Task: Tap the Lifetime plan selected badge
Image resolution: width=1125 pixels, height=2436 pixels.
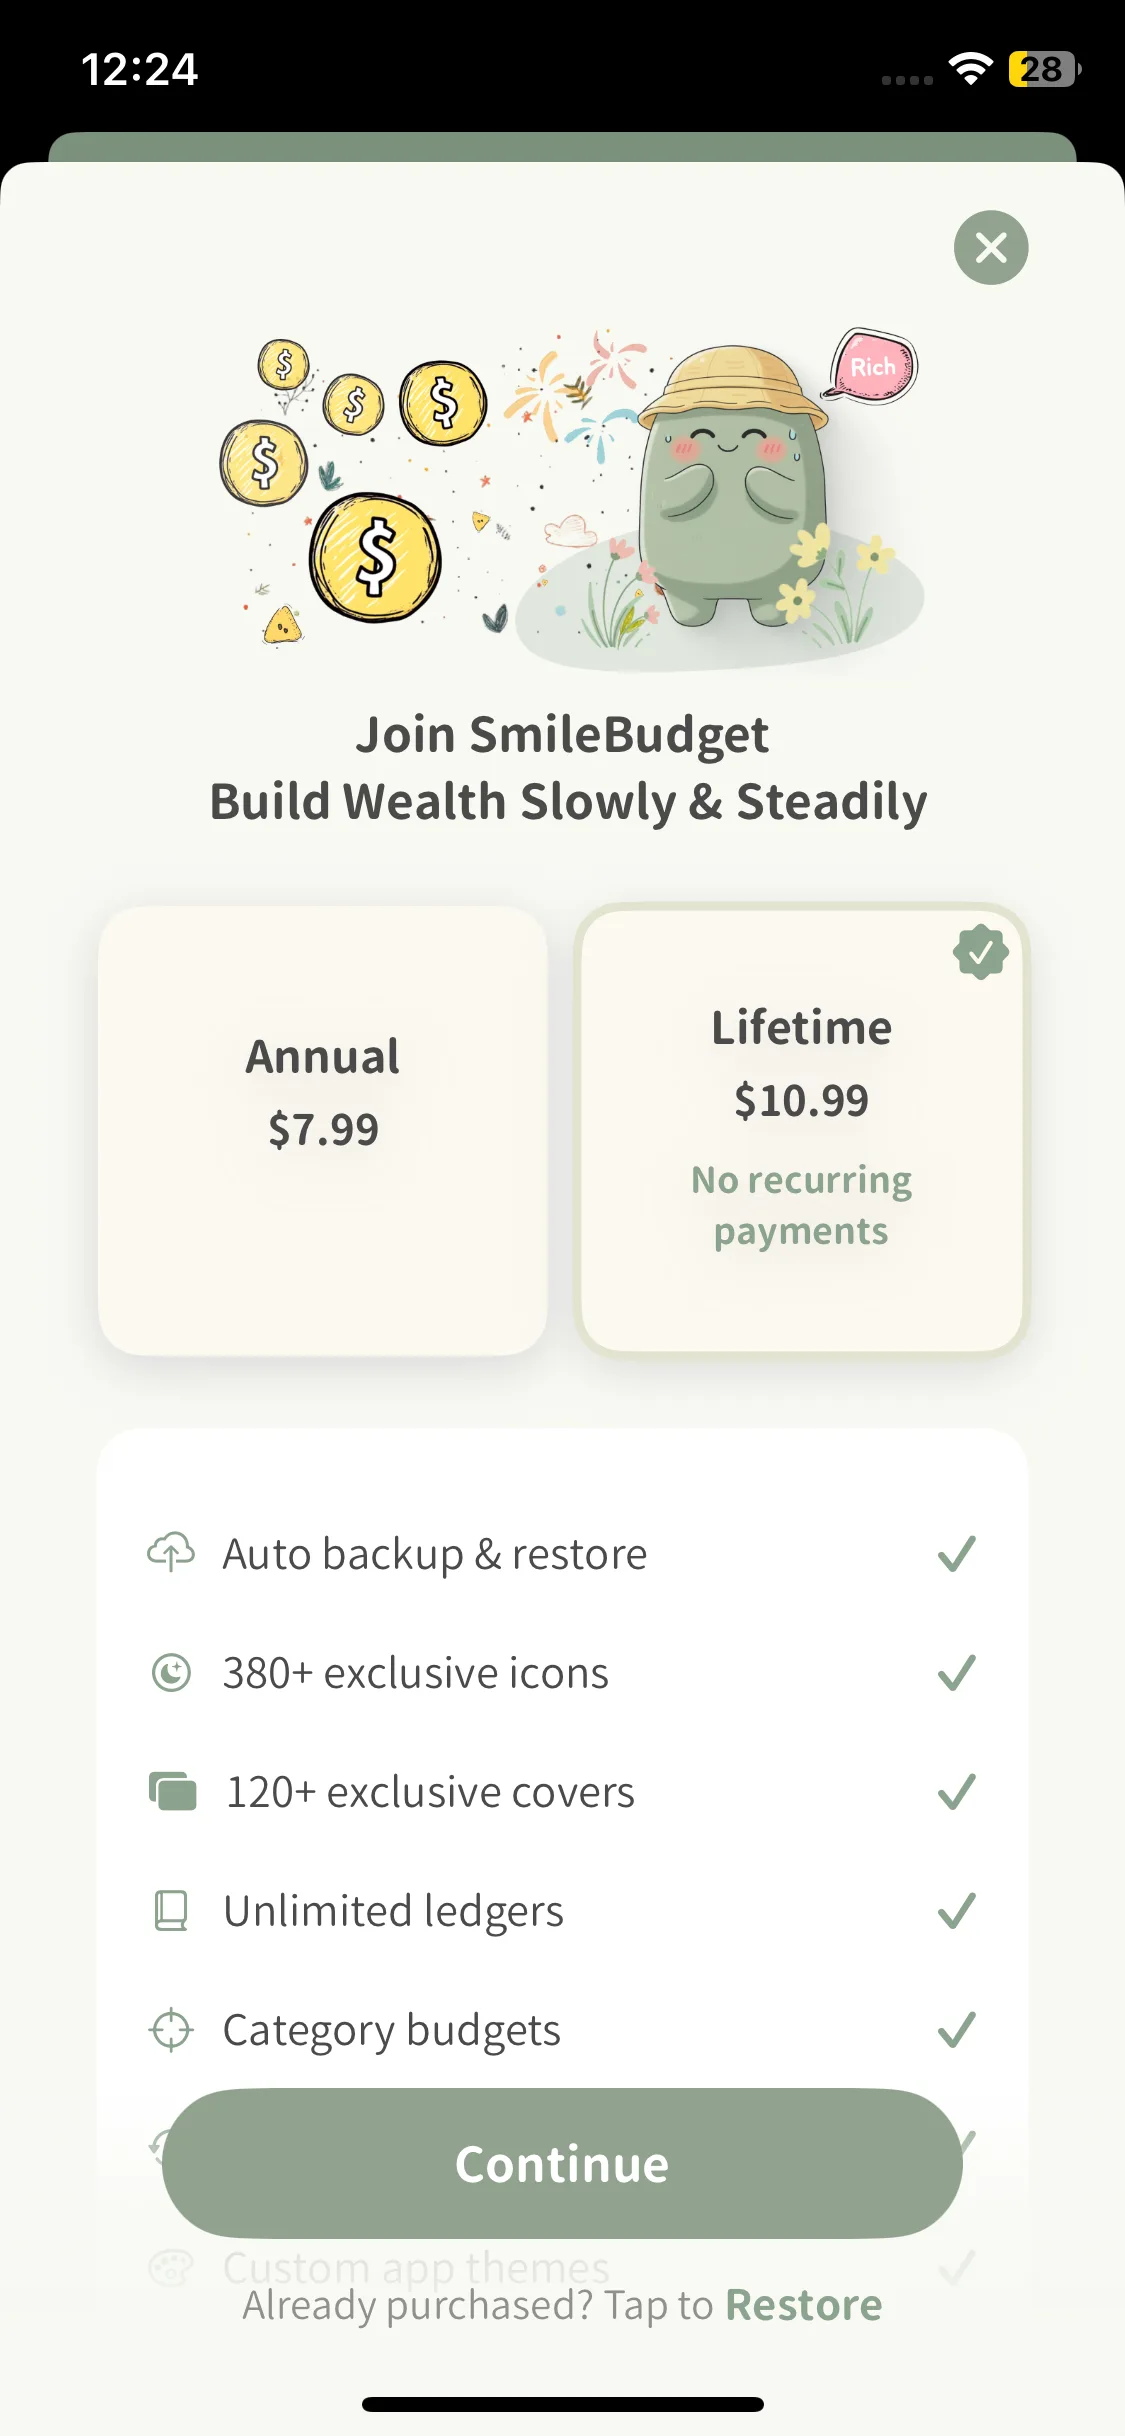Action: (x=981, y=951)
